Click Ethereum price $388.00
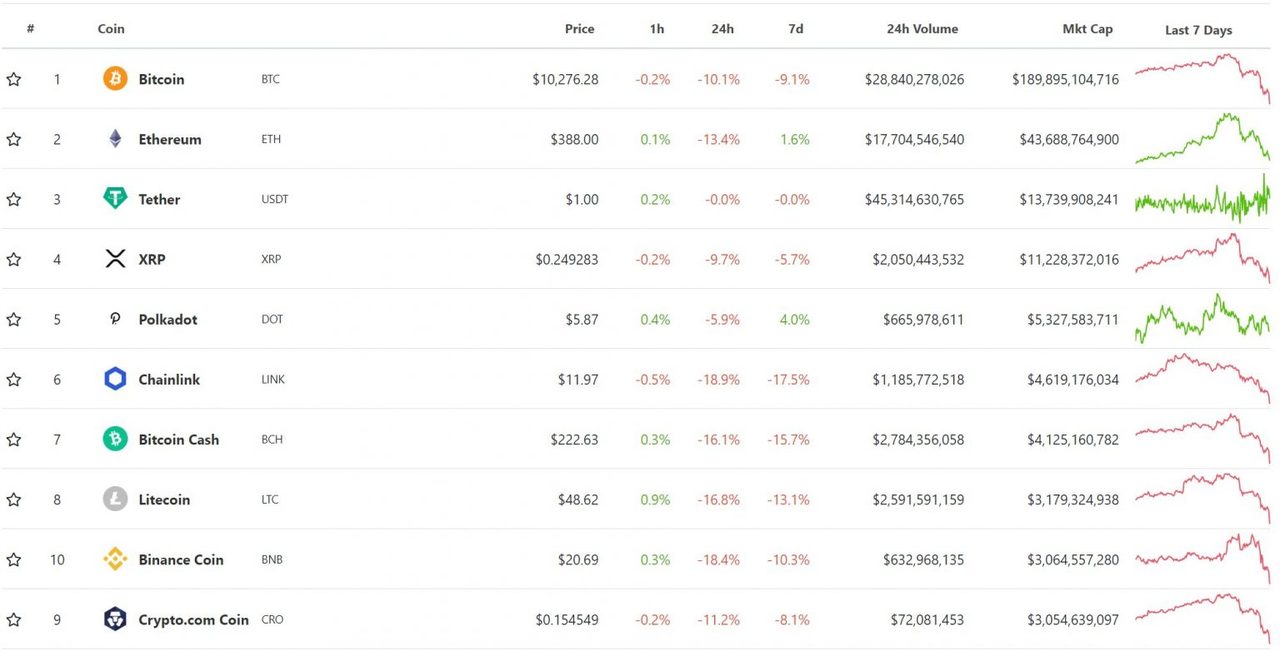The image size is (1280, 651). (x=574, y=139)
